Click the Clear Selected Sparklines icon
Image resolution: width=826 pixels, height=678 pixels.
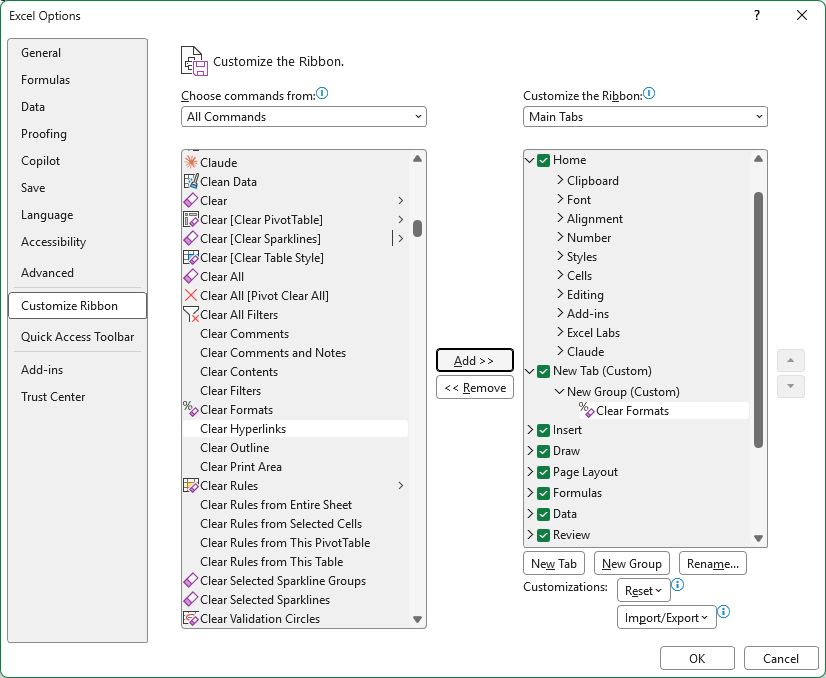[x=191, y=599]
